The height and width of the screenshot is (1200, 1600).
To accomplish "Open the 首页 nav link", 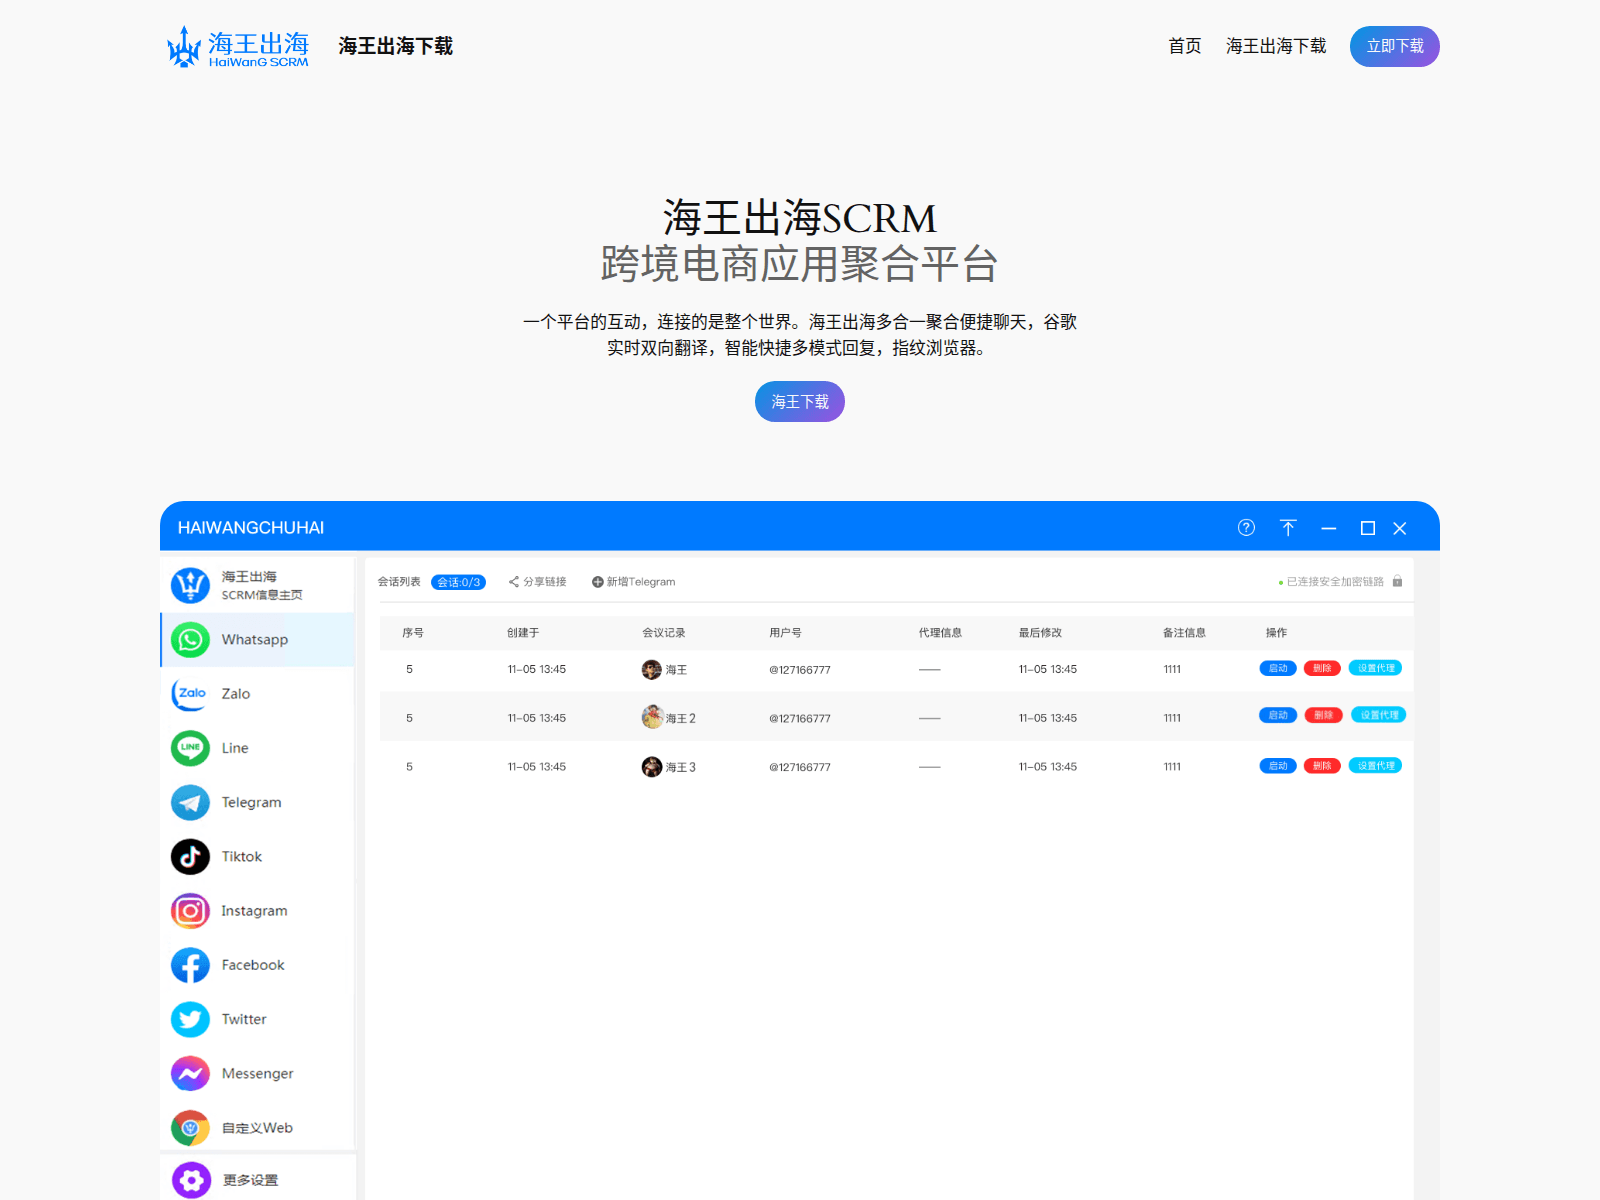I will (x=1185, y=46).
